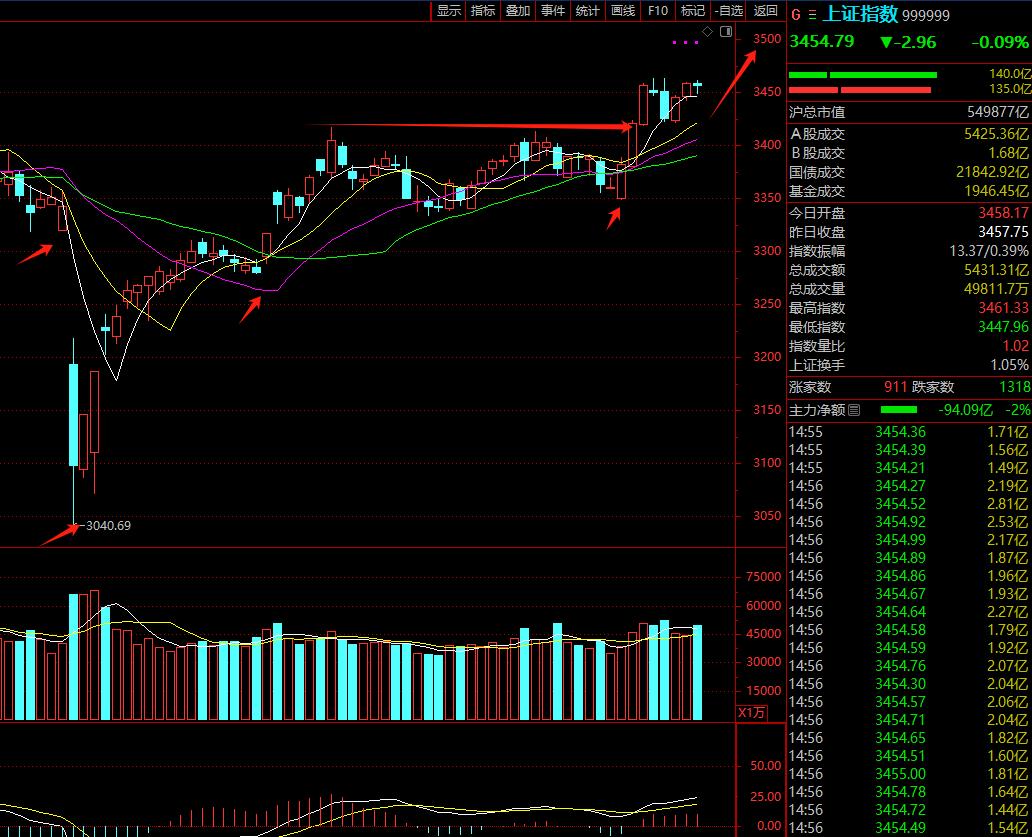Click the 跌家数 count 1318
Screen dimensions: 1032x837
click(1015, 387)
